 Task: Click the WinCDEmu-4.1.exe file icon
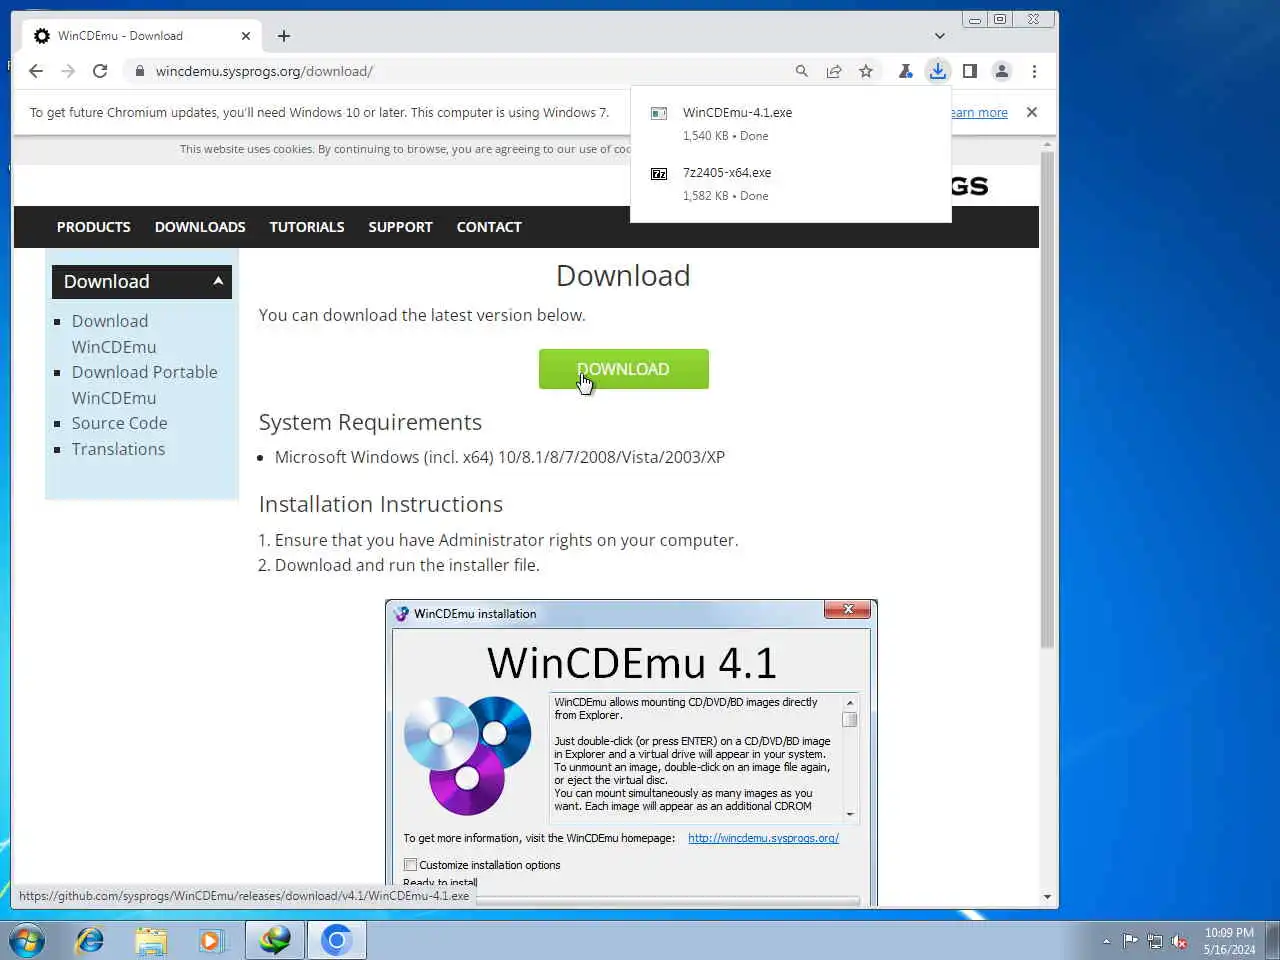(659, 113)
